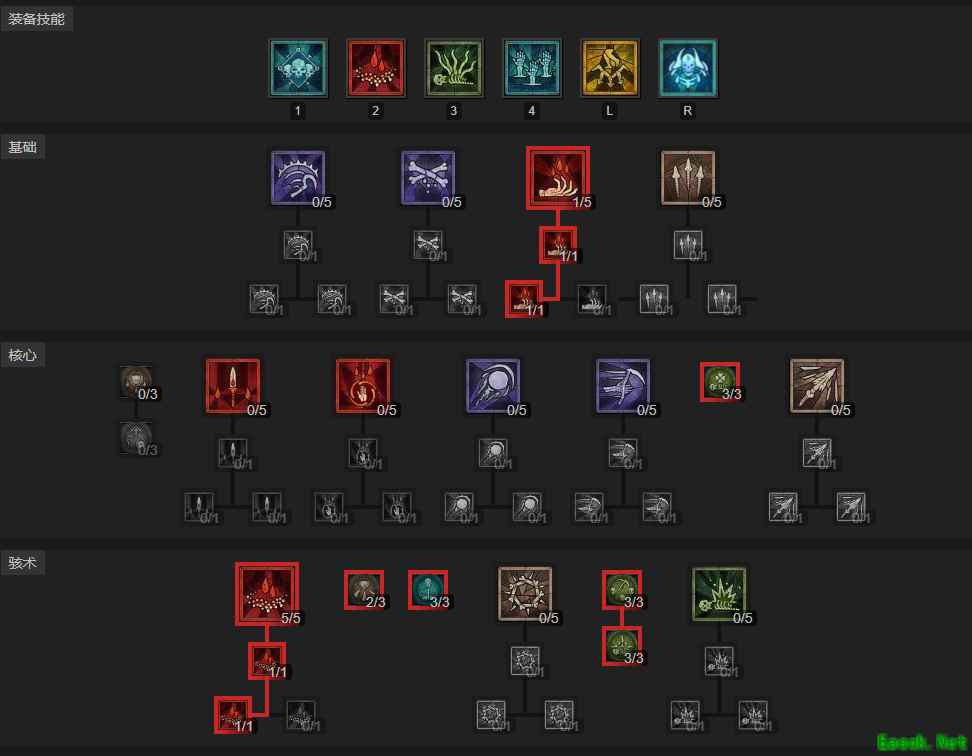Add a point to crossed-bones basic skill 0/5

click(x=428, y=178)
